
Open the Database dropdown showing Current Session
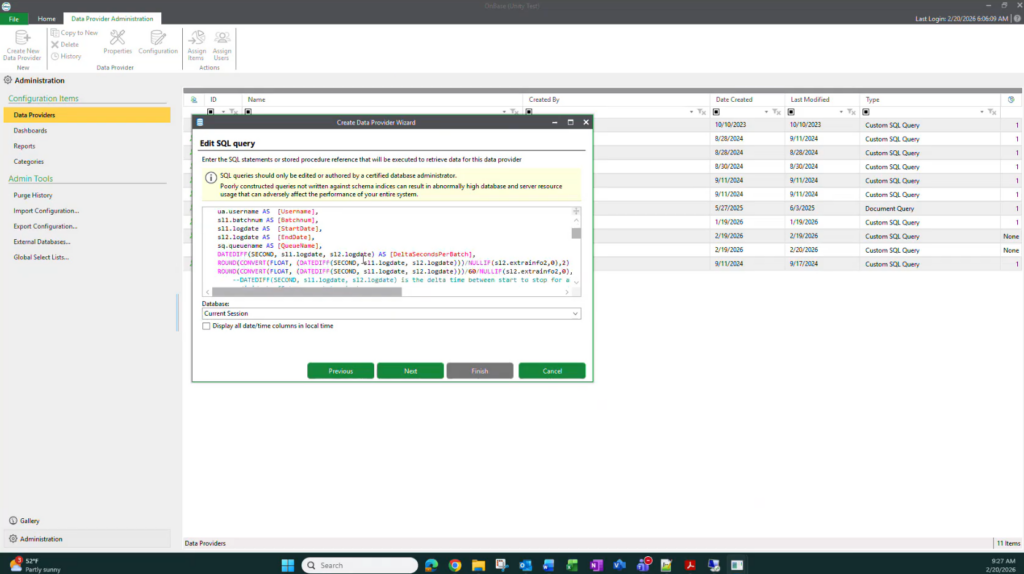574,314
